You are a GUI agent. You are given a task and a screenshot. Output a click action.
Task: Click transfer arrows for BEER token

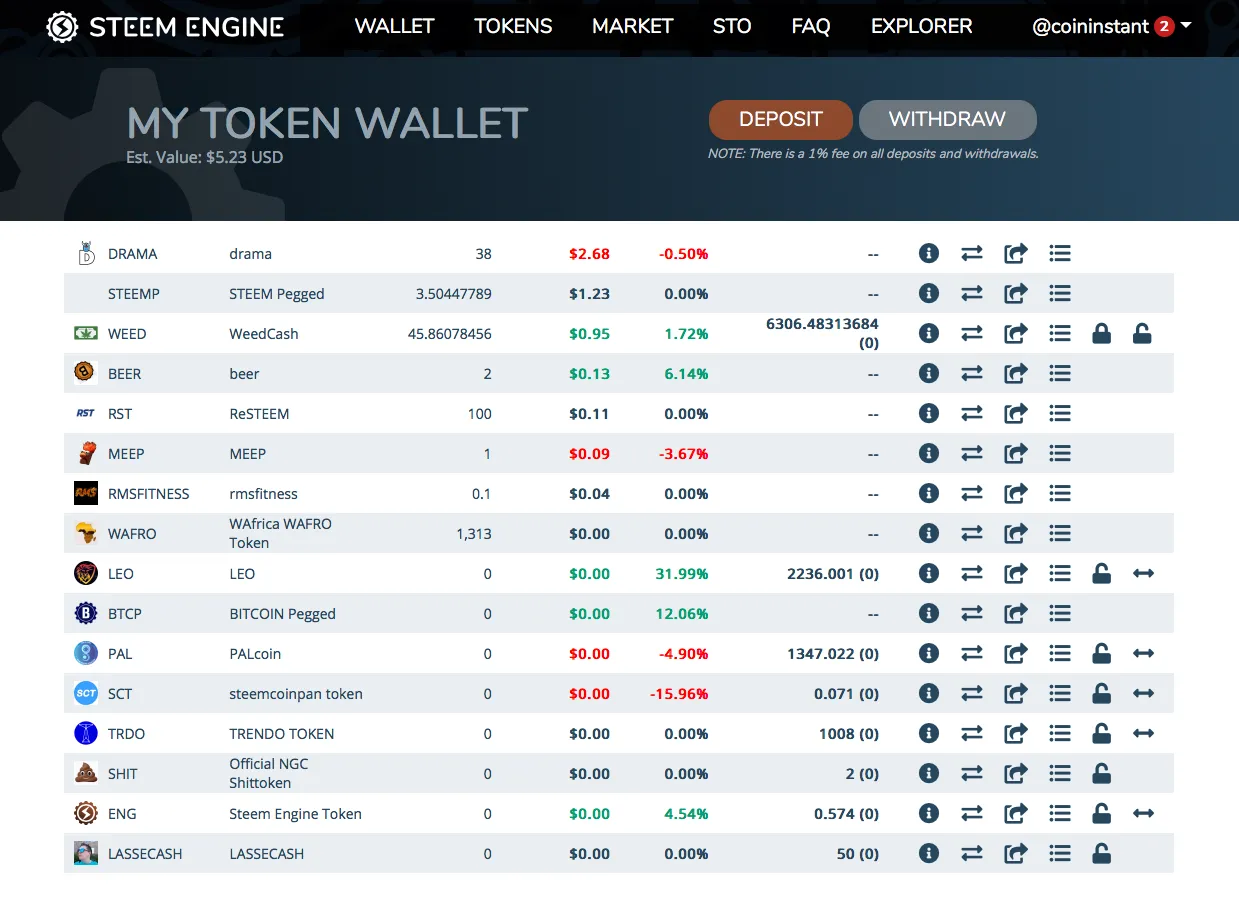tap(972, 374)
